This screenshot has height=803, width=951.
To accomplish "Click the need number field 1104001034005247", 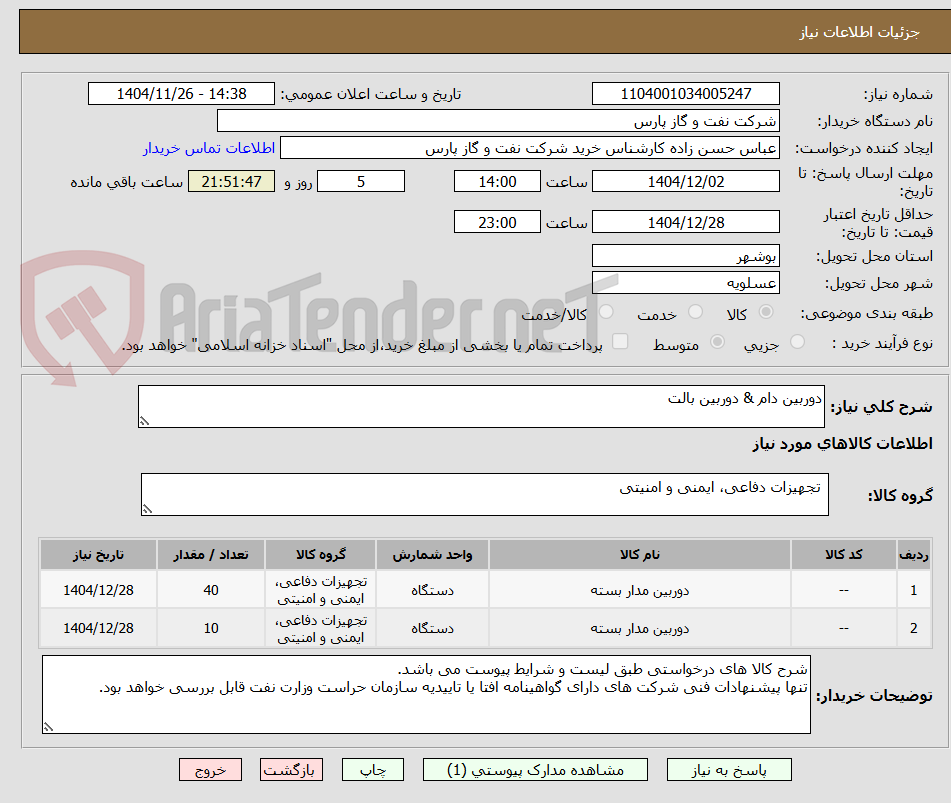I will coord(685,94).
